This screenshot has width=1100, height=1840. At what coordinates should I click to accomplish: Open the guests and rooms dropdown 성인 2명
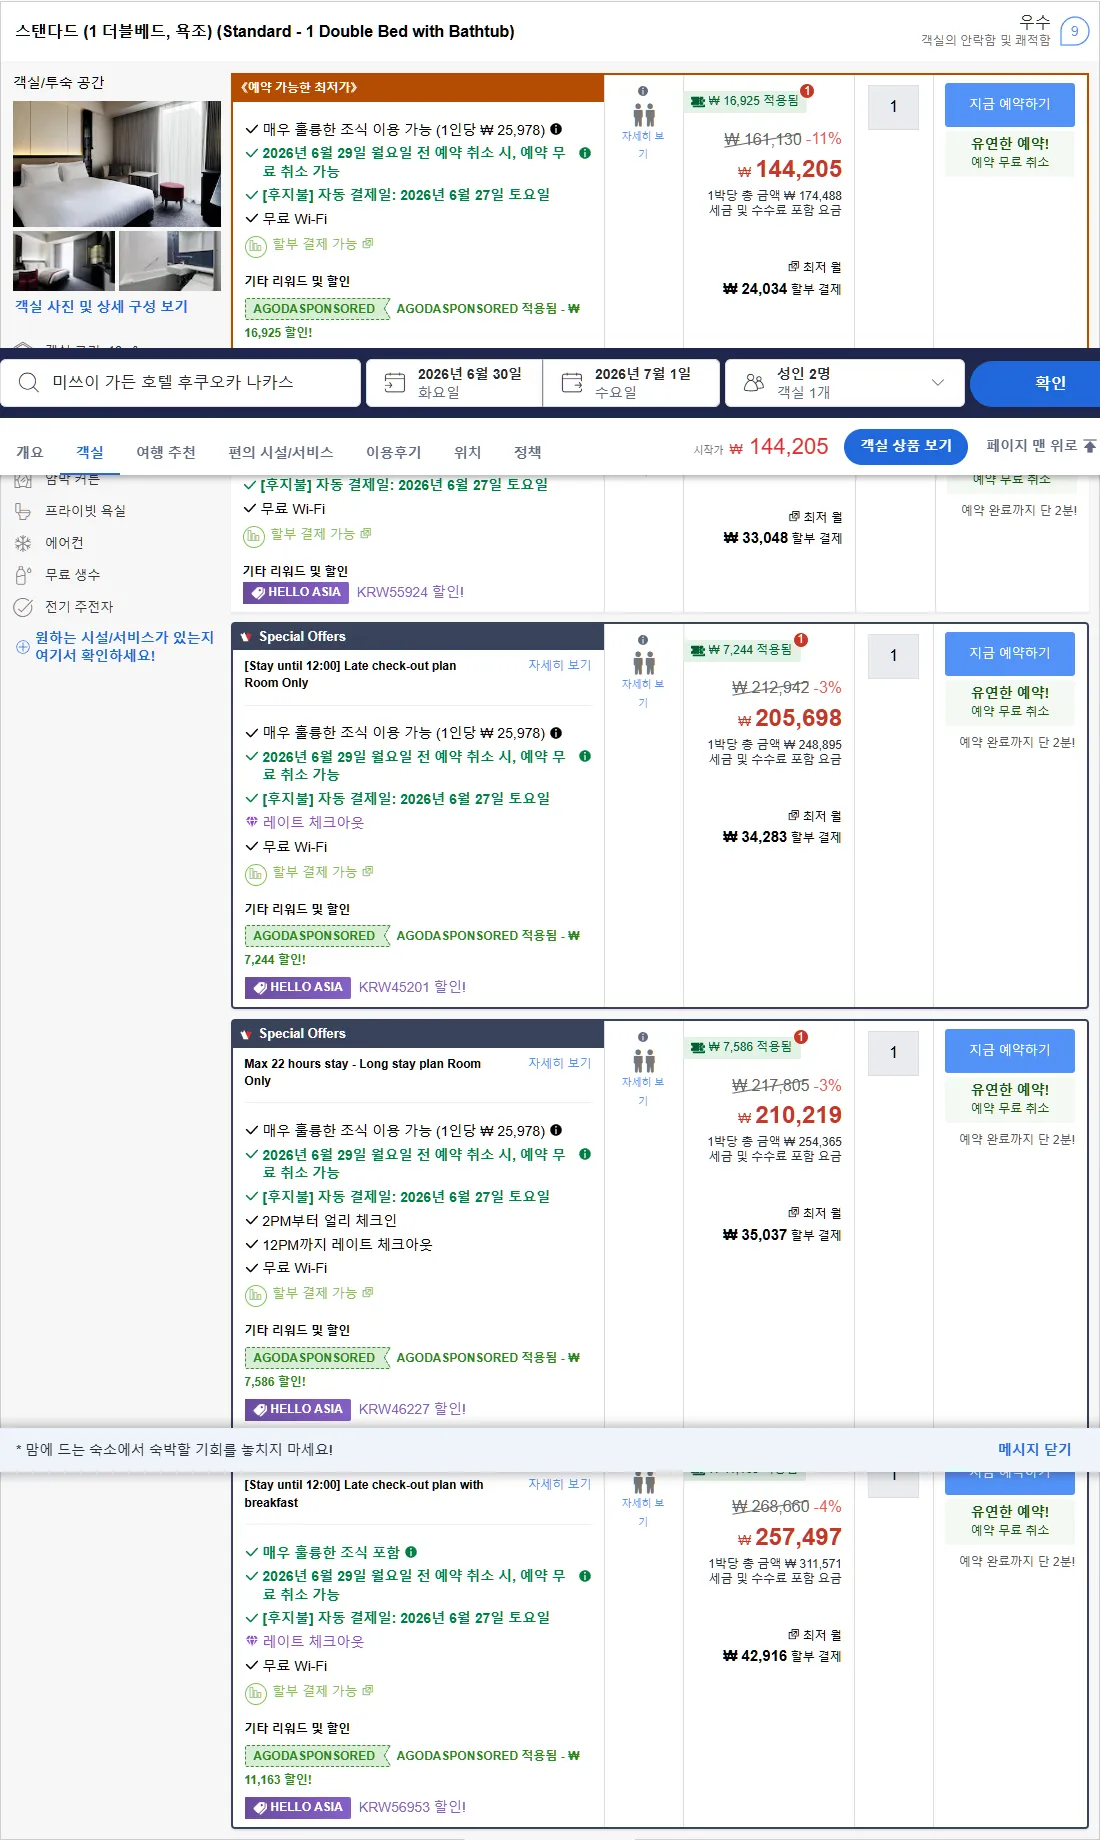pos(844,382)
